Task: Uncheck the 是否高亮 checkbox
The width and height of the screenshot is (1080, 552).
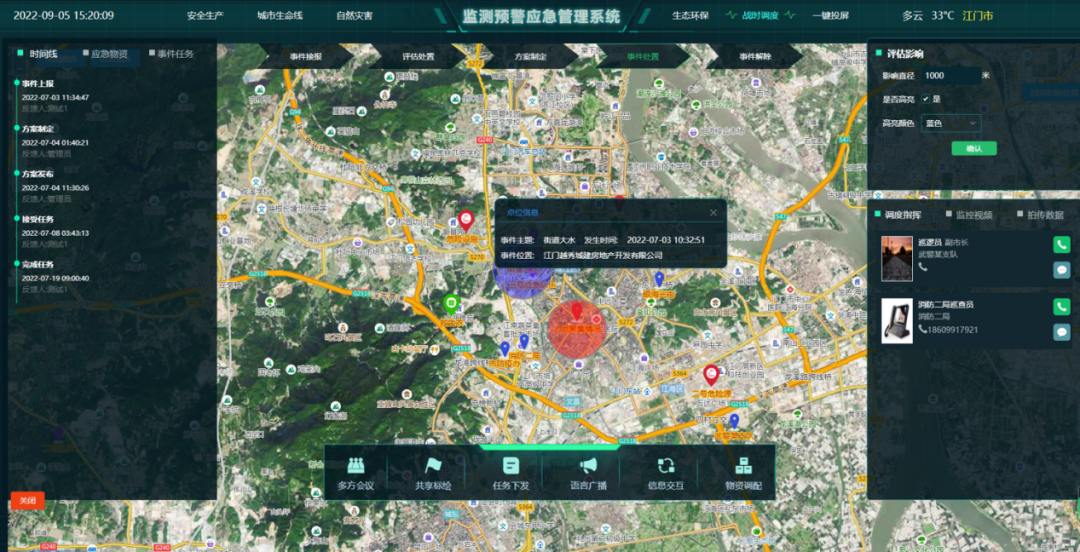Action: 925,99
